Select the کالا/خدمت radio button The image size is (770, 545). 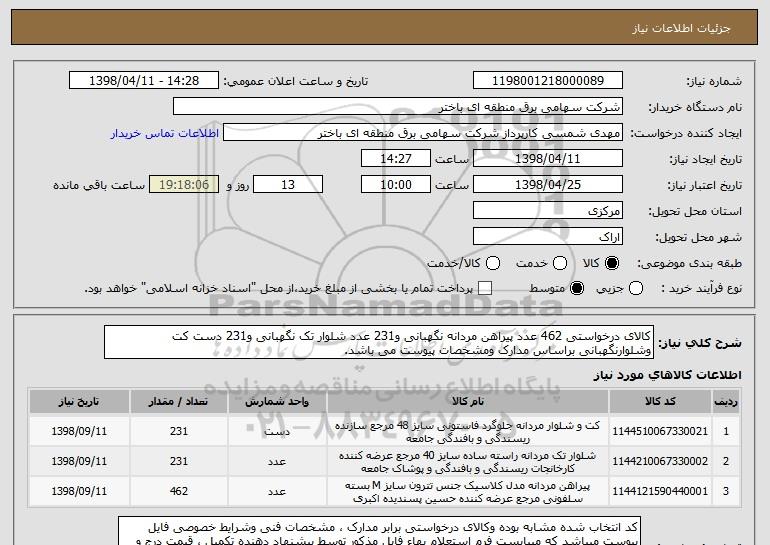click(493, 263)
